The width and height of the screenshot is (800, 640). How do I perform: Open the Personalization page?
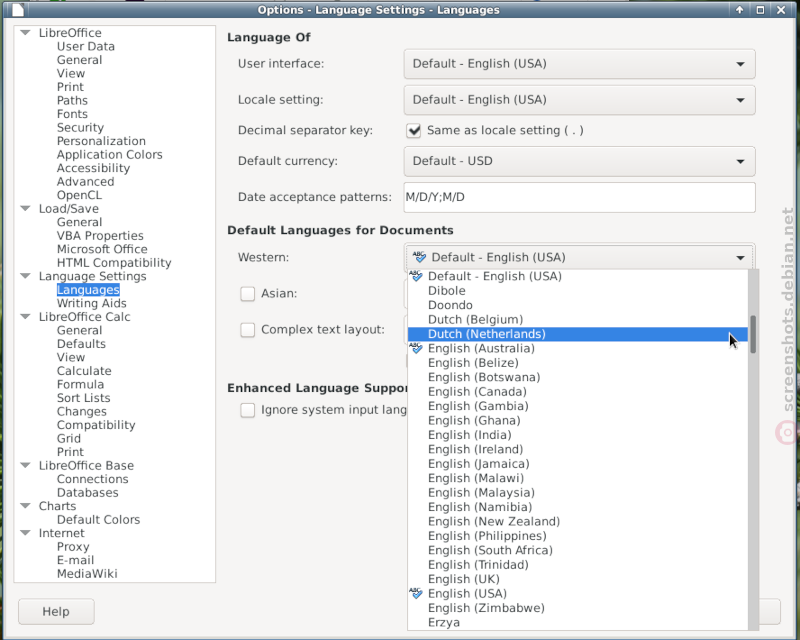pyautogui.click(x=101, y=141)
